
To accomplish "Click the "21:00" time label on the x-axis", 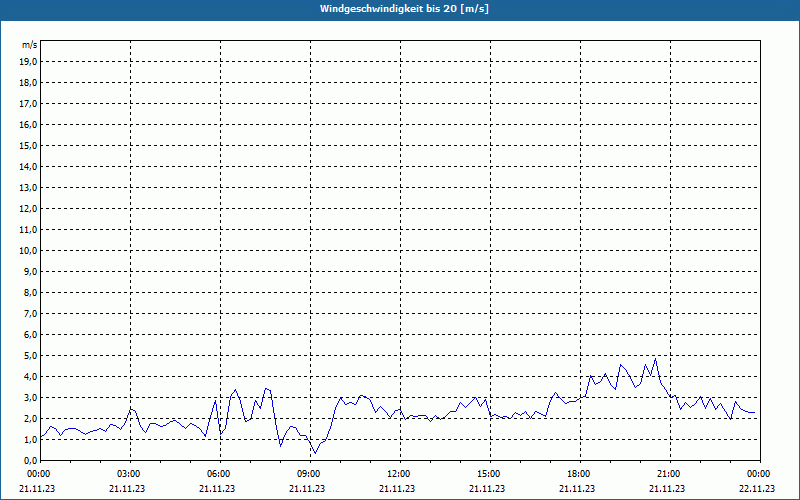I will point(670,474).
